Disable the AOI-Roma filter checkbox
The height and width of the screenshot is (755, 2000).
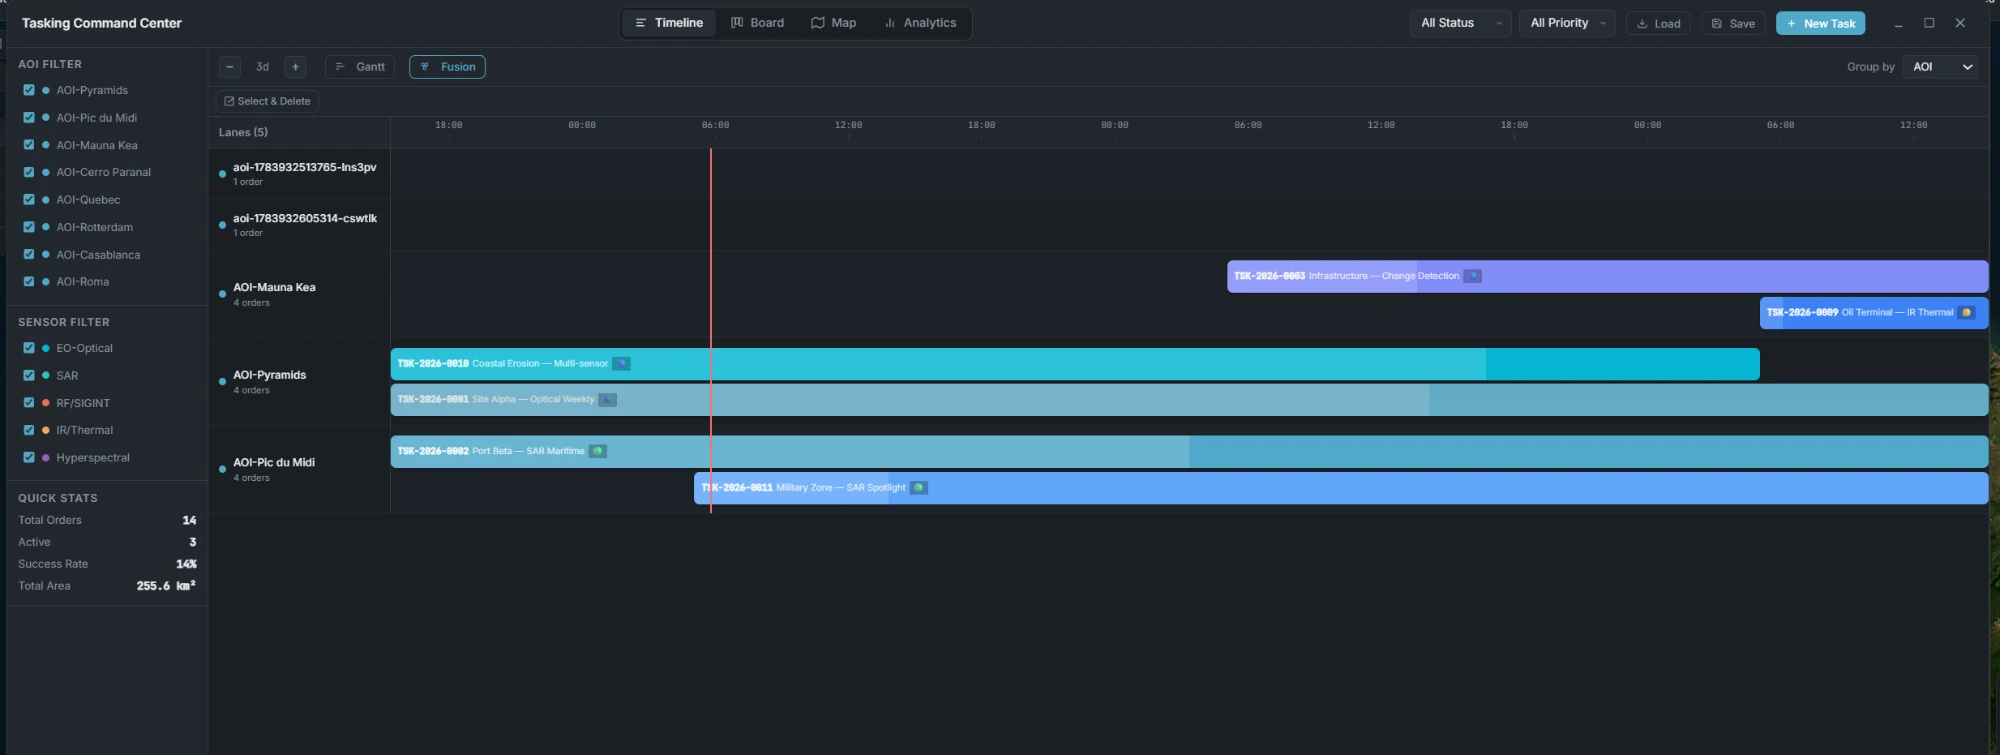click(29, 282)
